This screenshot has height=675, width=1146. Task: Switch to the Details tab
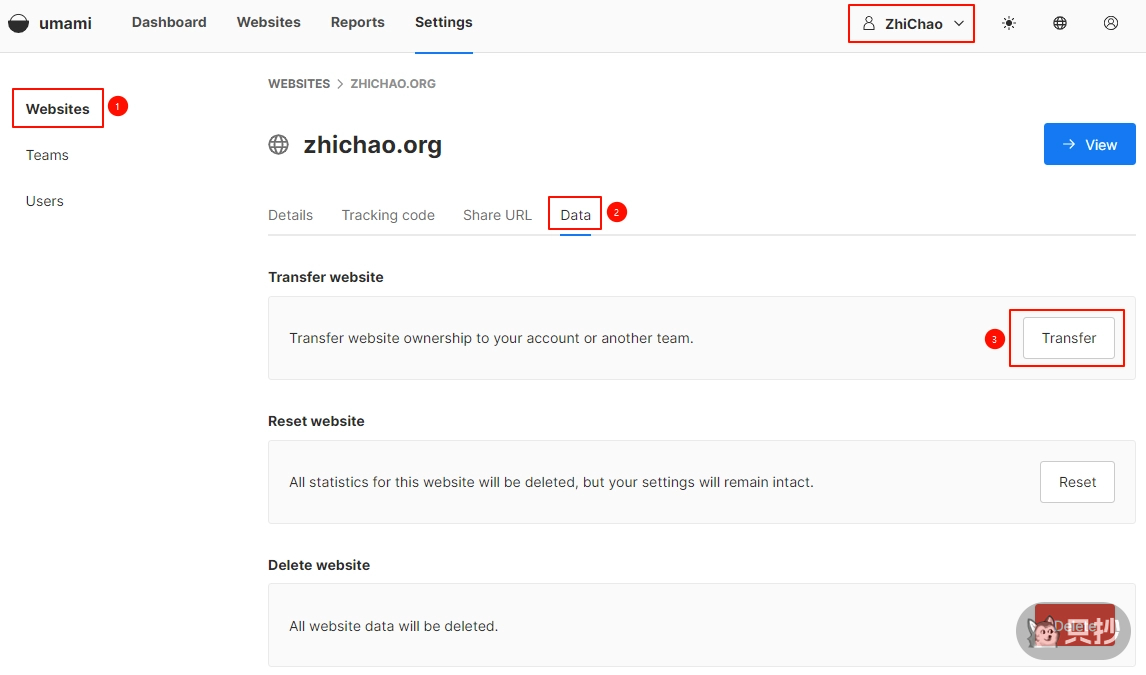point(290,215)
